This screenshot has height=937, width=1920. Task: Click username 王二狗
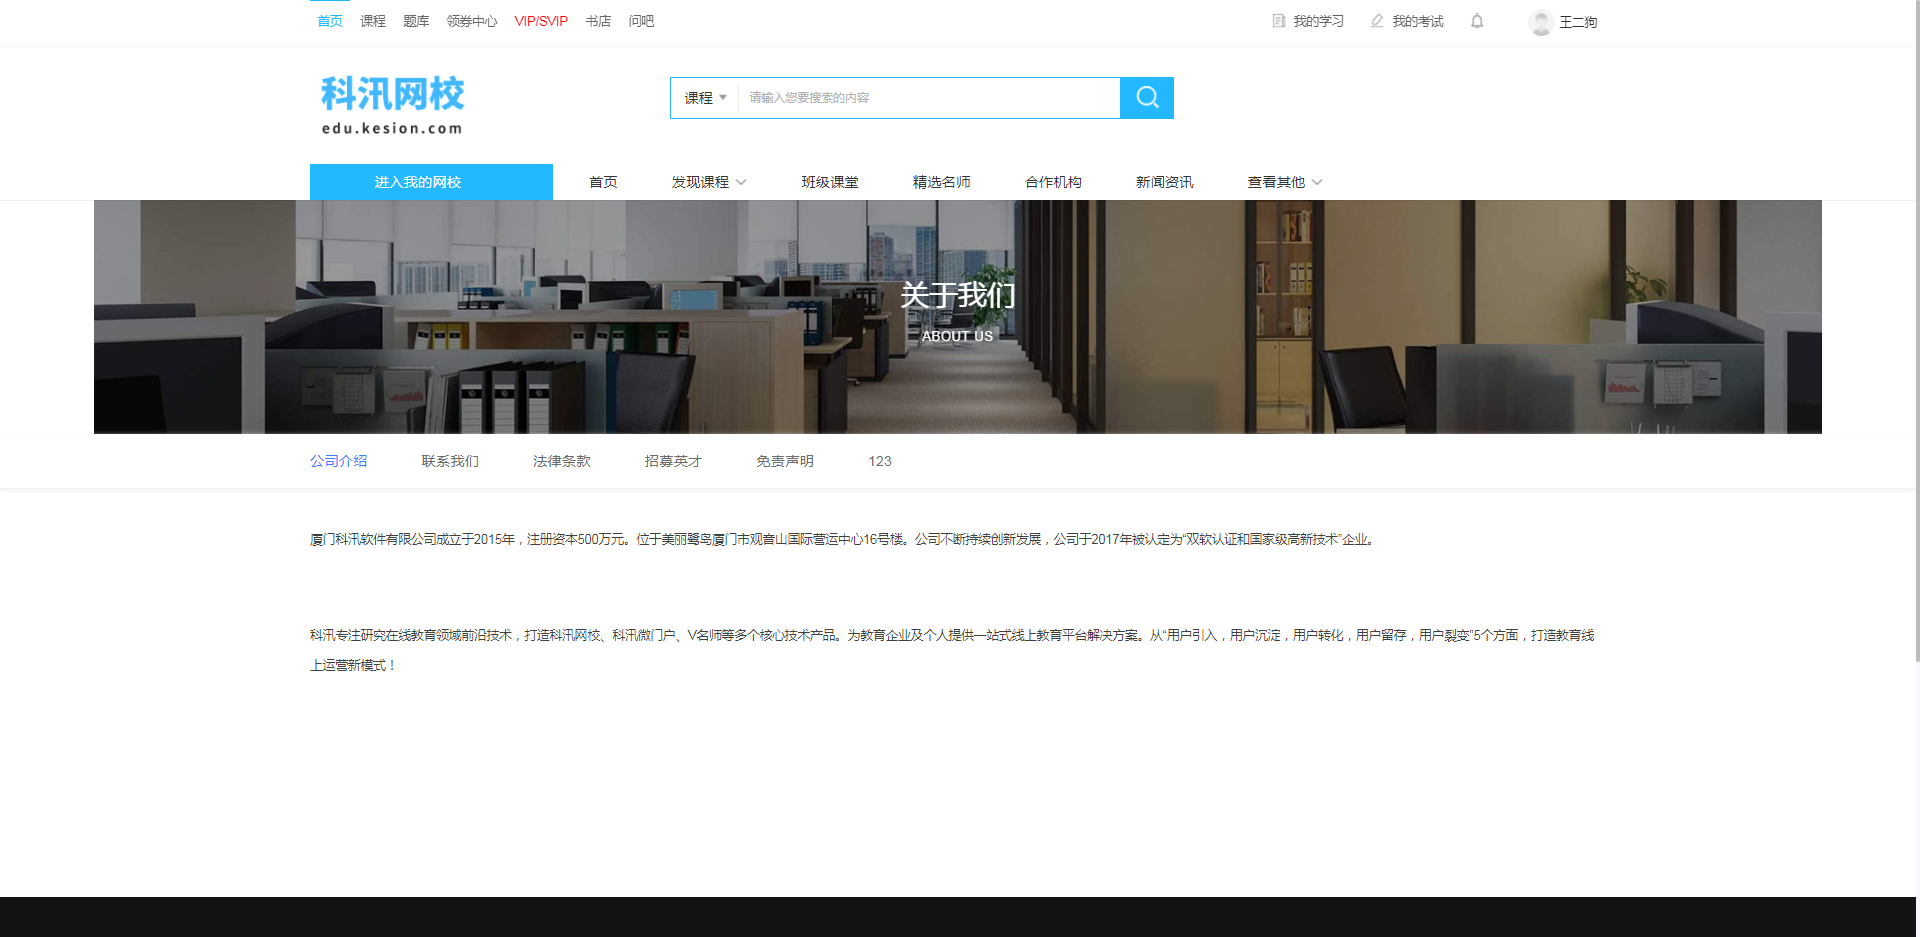[x=1578, y=22]
